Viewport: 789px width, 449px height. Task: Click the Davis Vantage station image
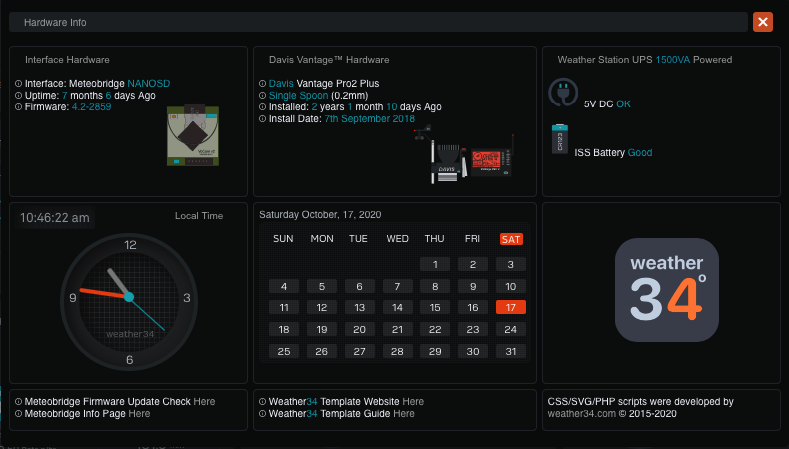(x=463, y=156)
